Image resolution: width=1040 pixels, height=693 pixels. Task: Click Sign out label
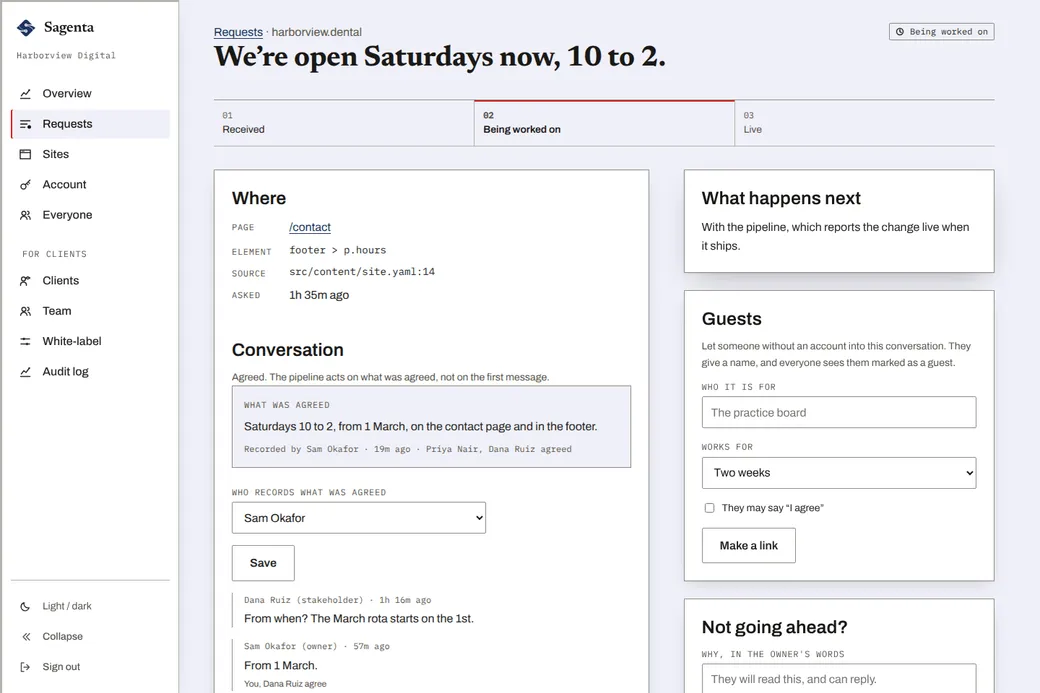pyautogui.click(x=61, y=667)
